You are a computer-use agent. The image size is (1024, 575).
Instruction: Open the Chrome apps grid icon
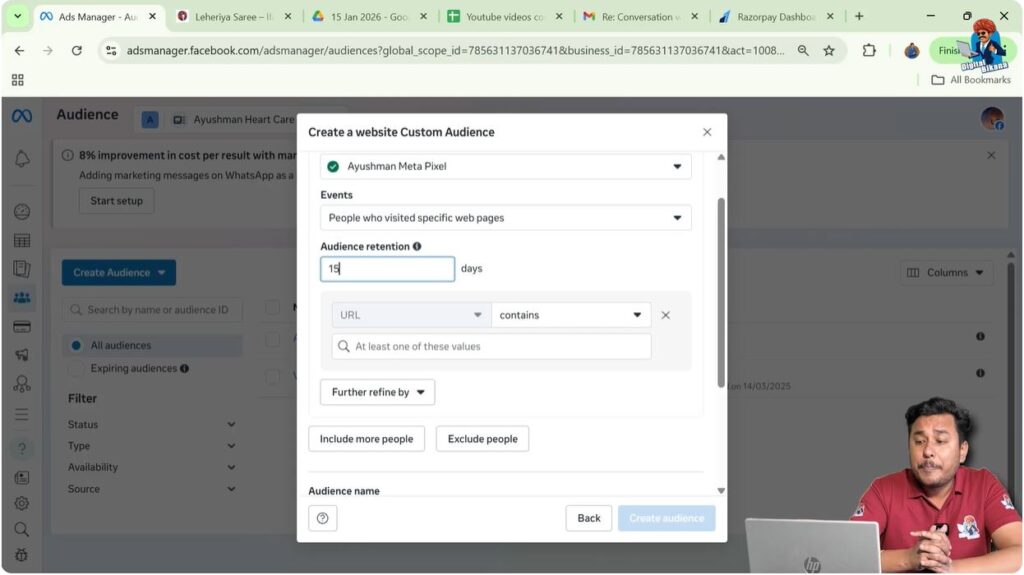[18, 80]
